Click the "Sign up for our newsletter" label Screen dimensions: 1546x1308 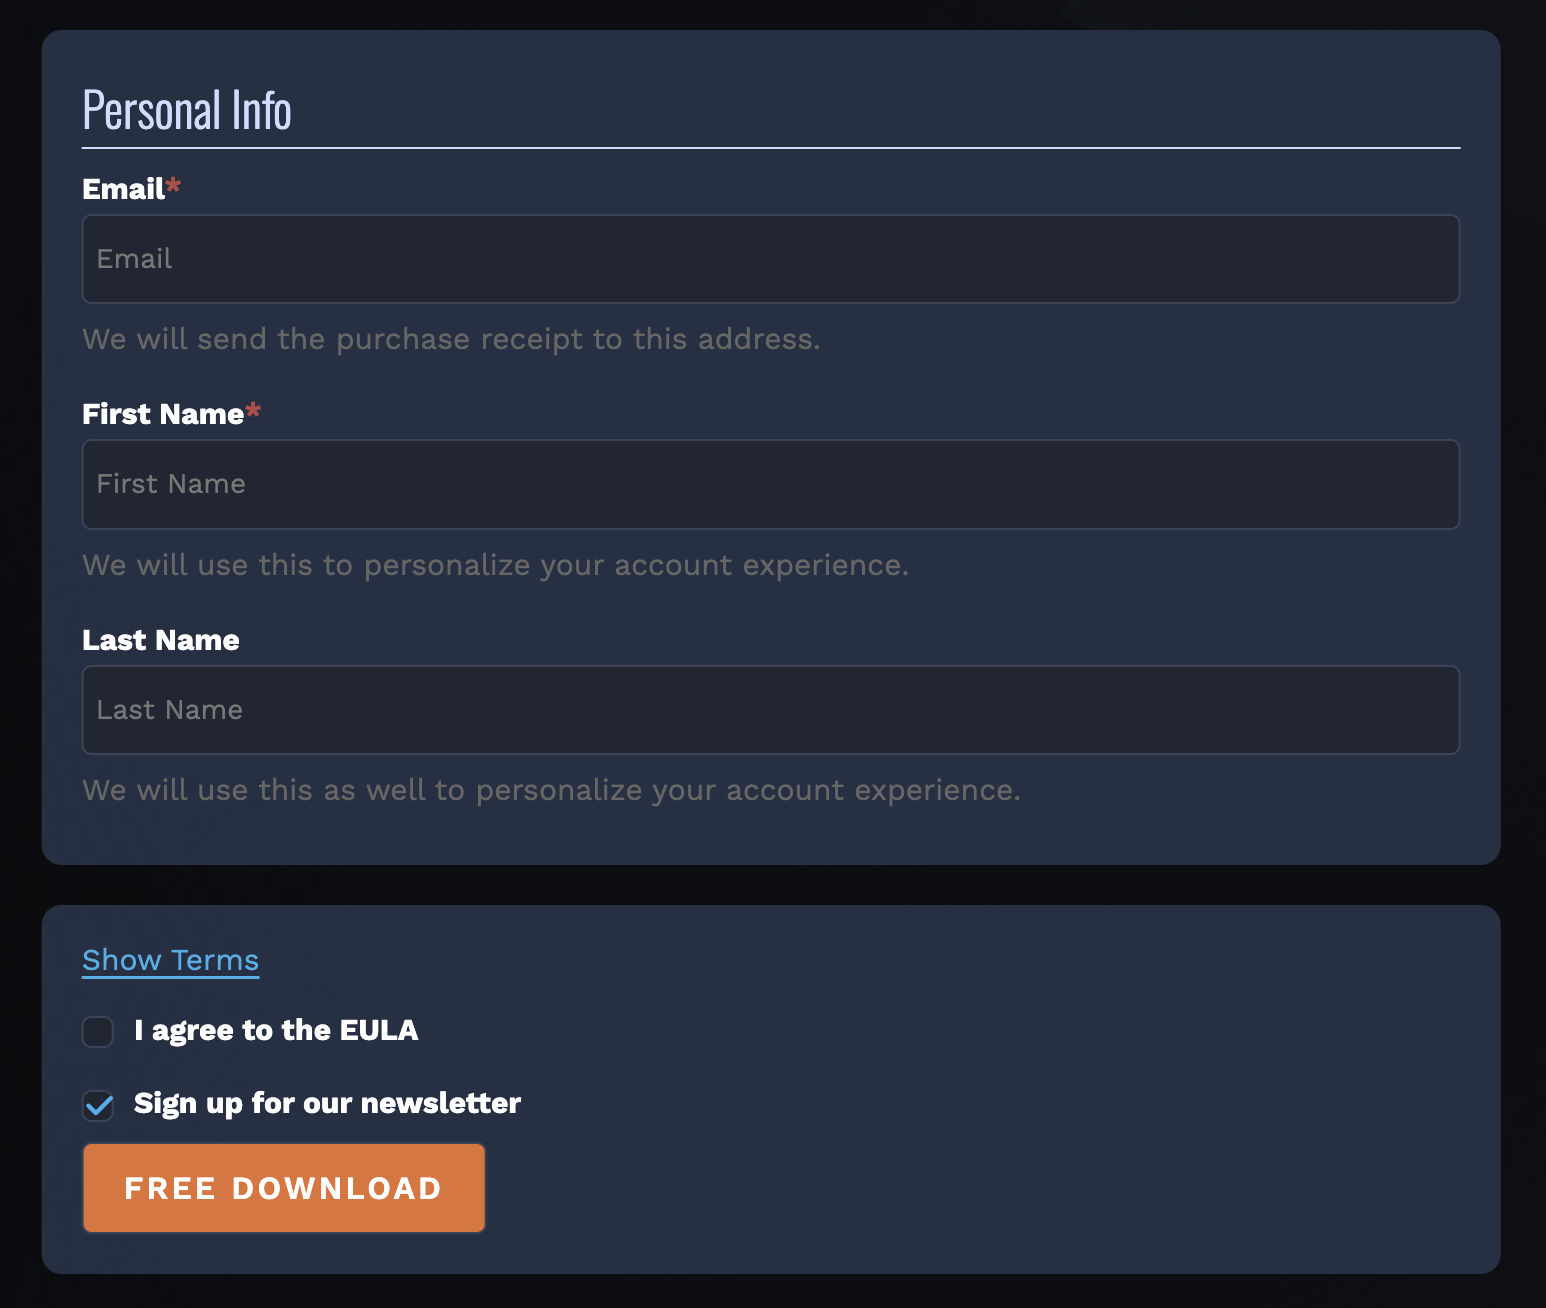327,1103
